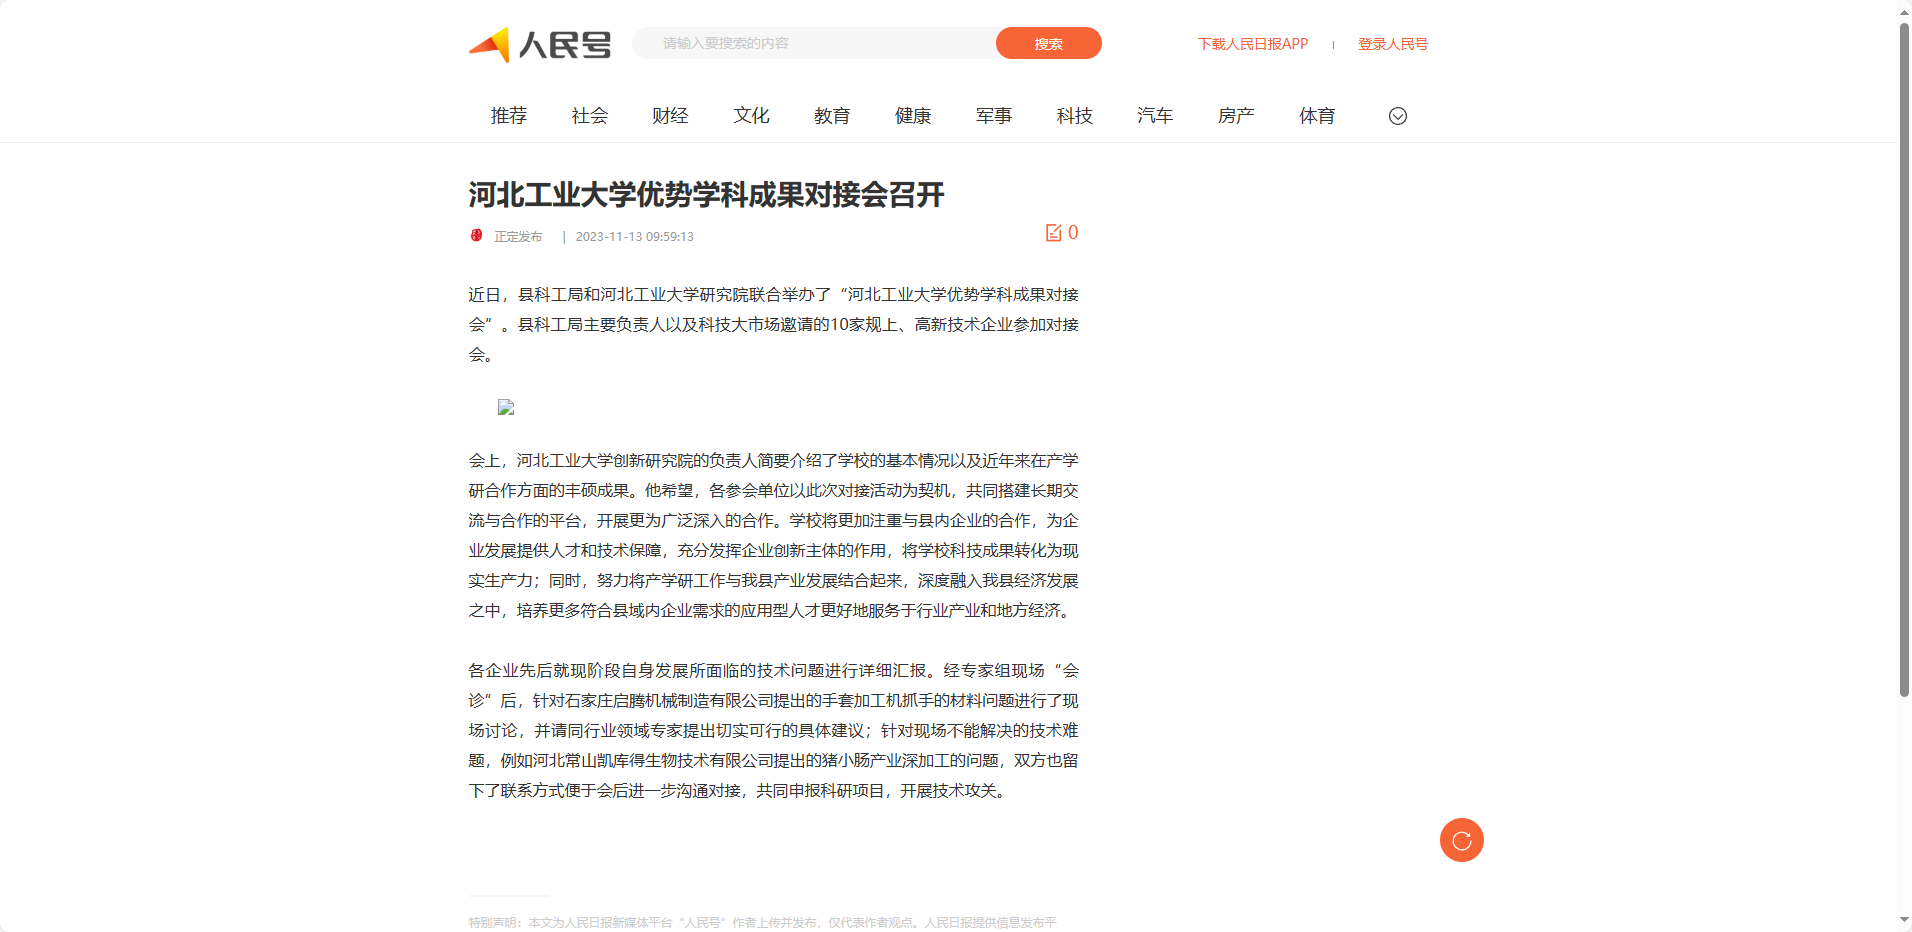Click the orange refresh floating button
The width and height of the screenshot is (1912, 932).
click(1461, 840)
